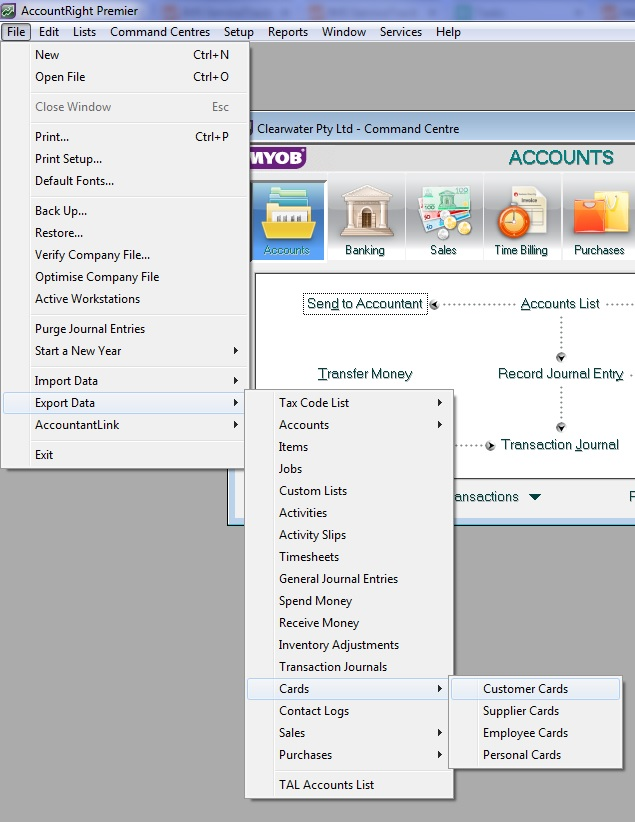Expand the Sales export submenu arrow
The width and height of the screenshot is (635, 822).
tap(439, 733)
